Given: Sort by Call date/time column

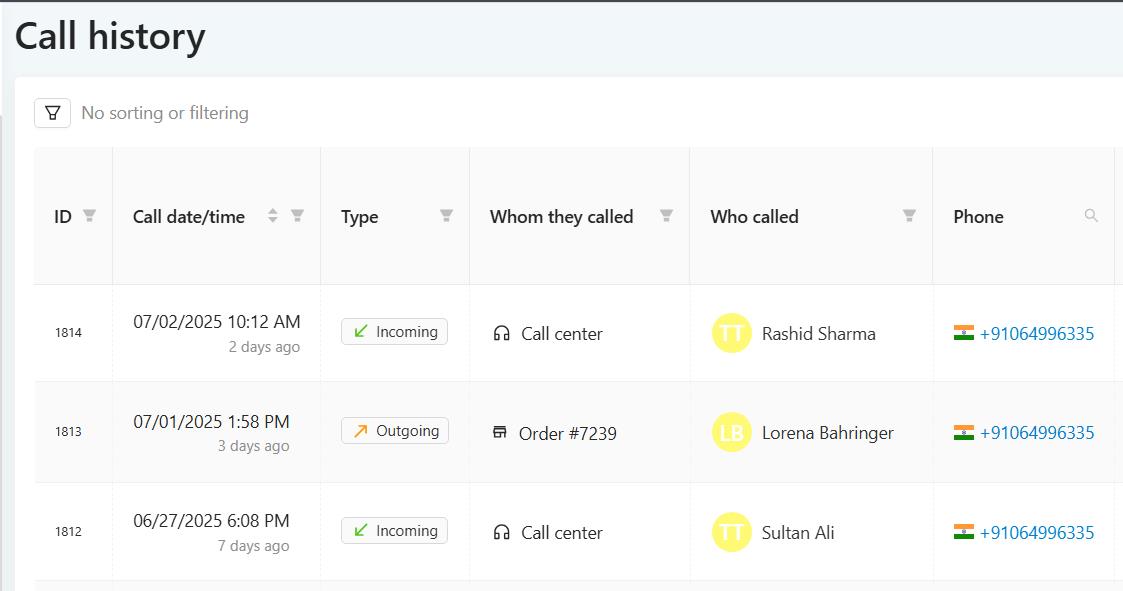Looking at the screenshot, I should (x=272, y=216).
